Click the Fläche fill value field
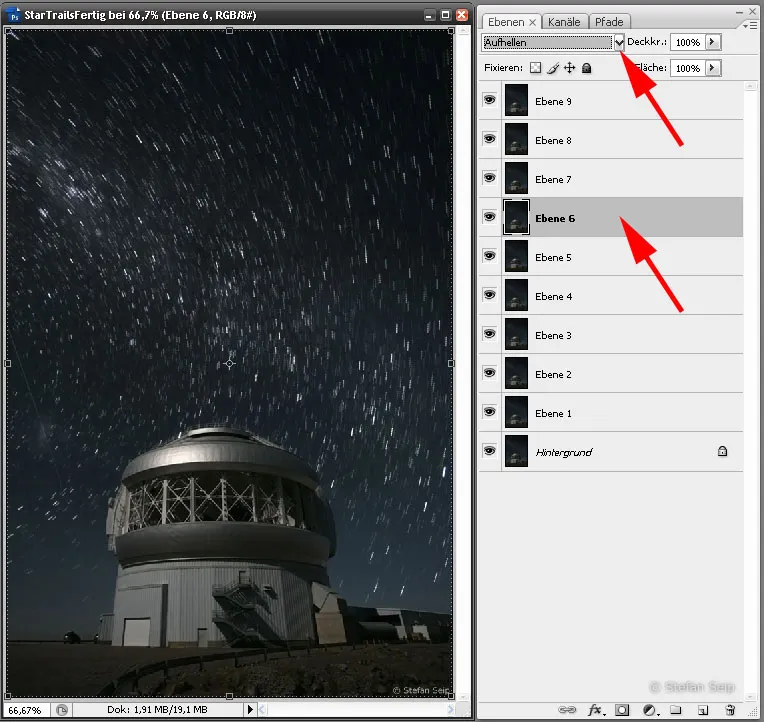This screenshot has width=764, height=722. pyautogui.click(x=688, y=68)
